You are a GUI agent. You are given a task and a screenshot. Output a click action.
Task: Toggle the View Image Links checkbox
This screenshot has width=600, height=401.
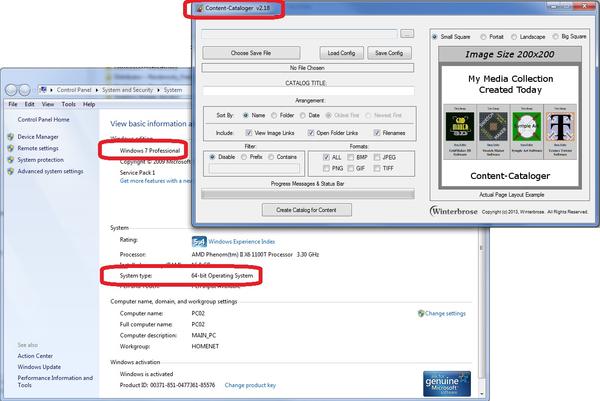(x=249, y=133)
